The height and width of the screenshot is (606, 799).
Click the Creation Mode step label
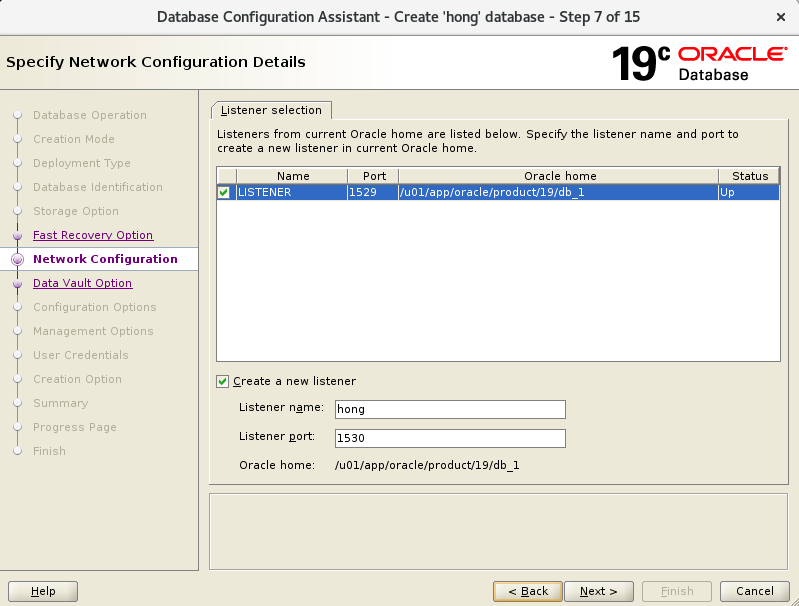click(74, 139)
